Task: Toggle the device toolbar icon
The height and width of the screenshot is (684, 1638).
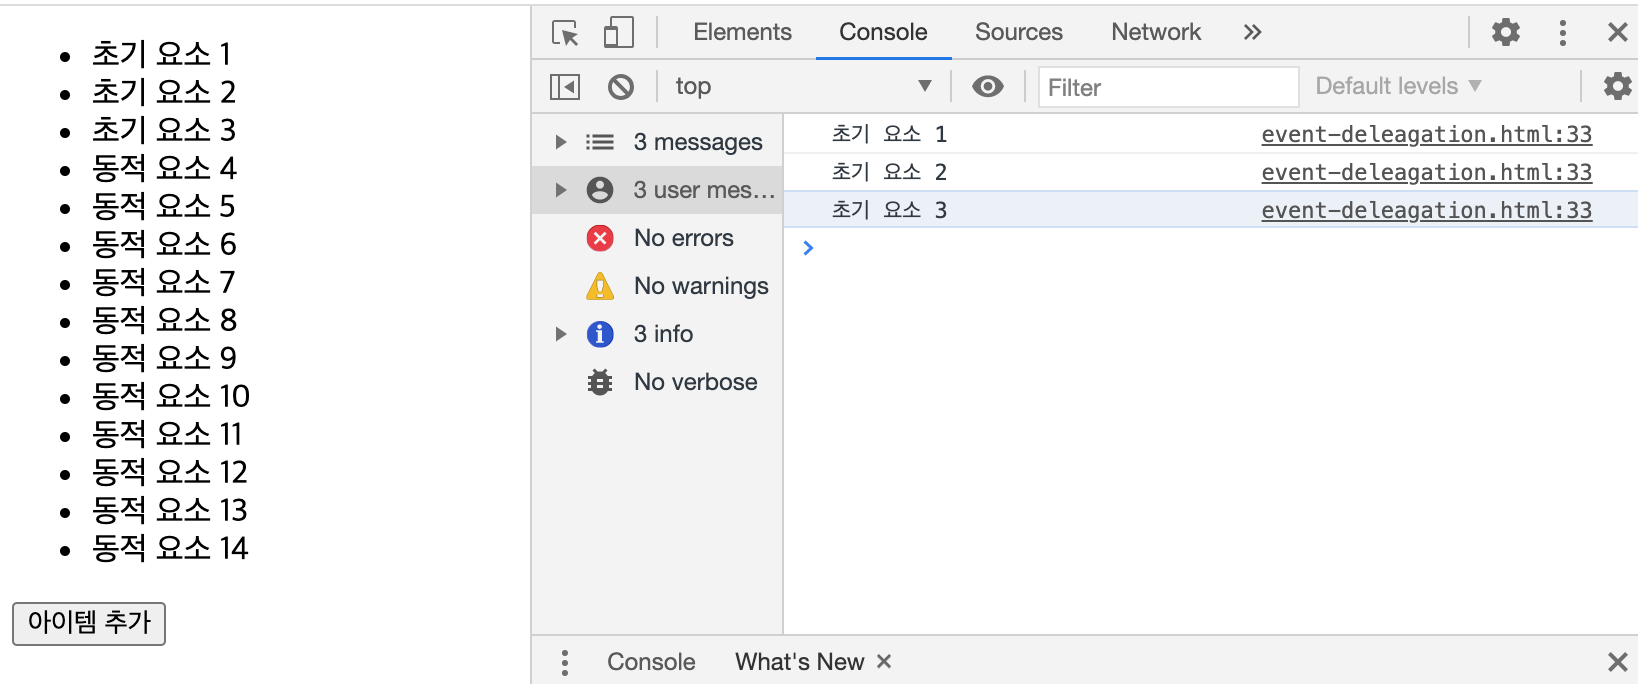Action: click(619, 33)
